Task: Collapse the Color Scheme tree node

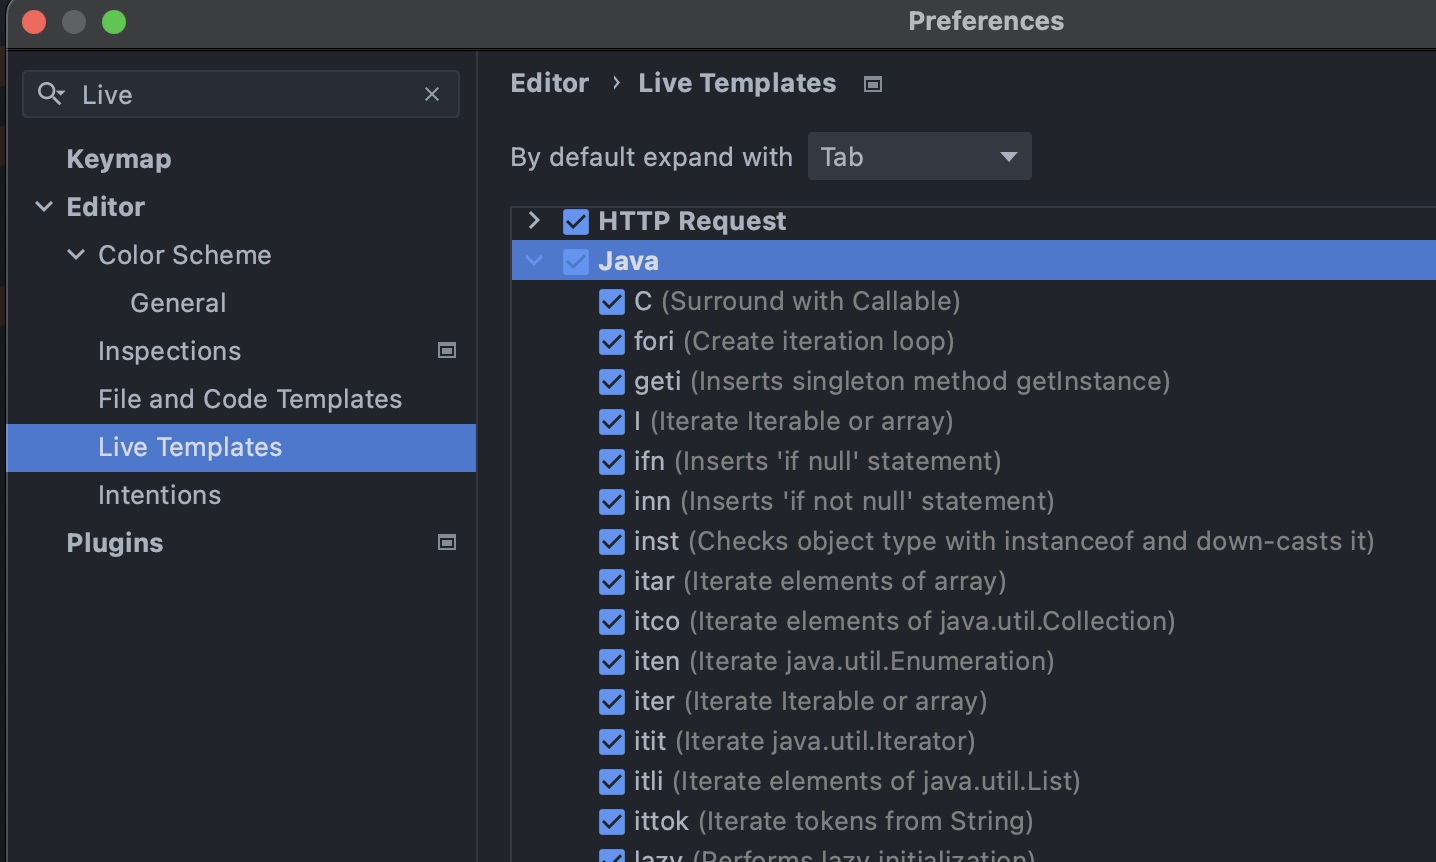Action: point(76,255)
